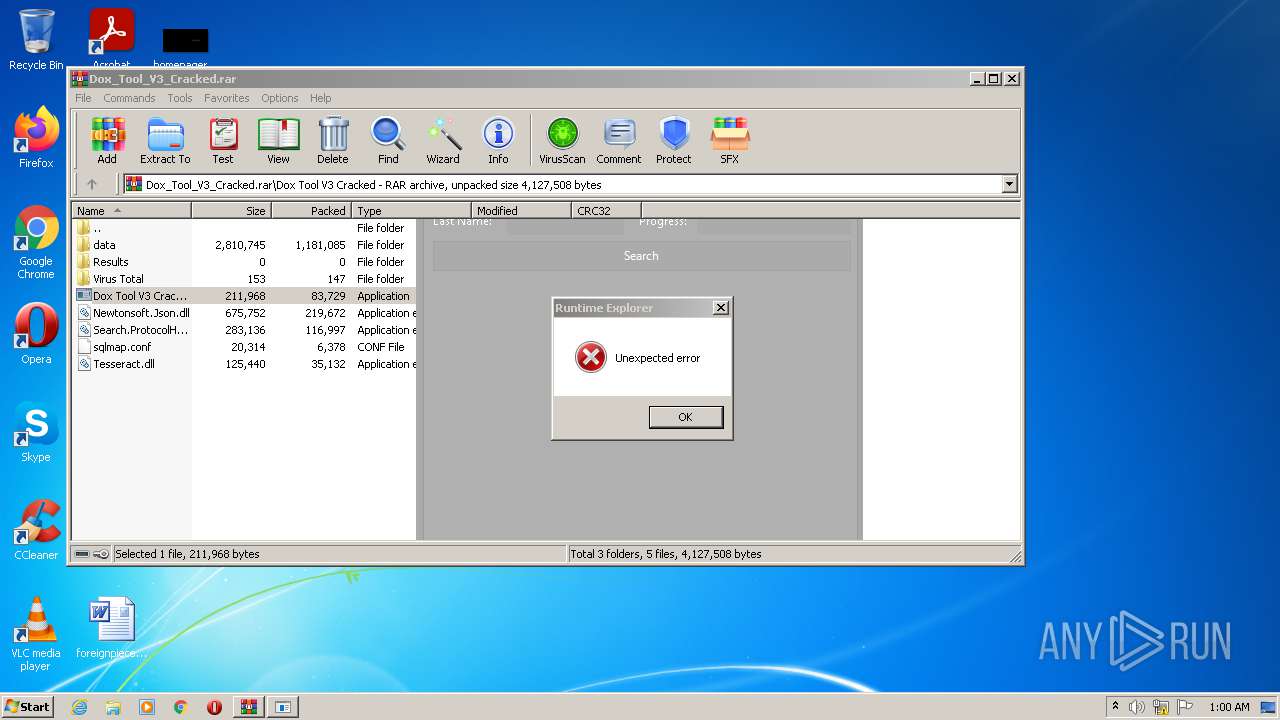The height and width of the screenshot is (720, 1280).
Task: Sort files by Size column
Action: [231, 211]
